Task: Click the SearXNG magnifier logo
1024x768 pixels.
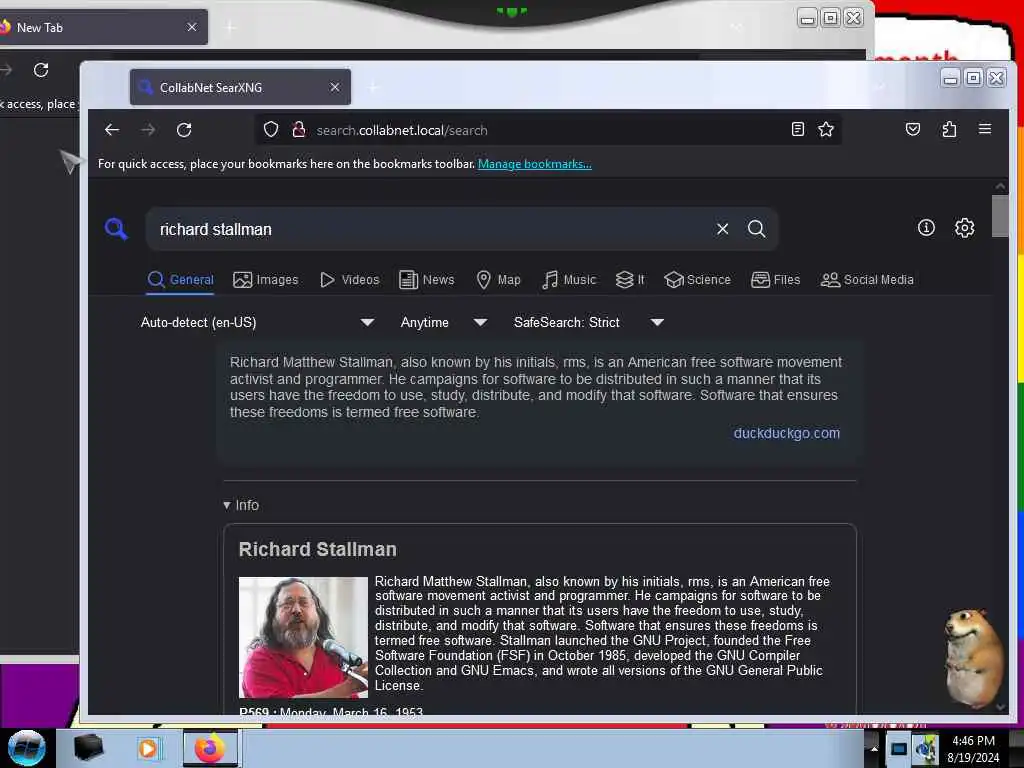Action: [x=116, y=229]
